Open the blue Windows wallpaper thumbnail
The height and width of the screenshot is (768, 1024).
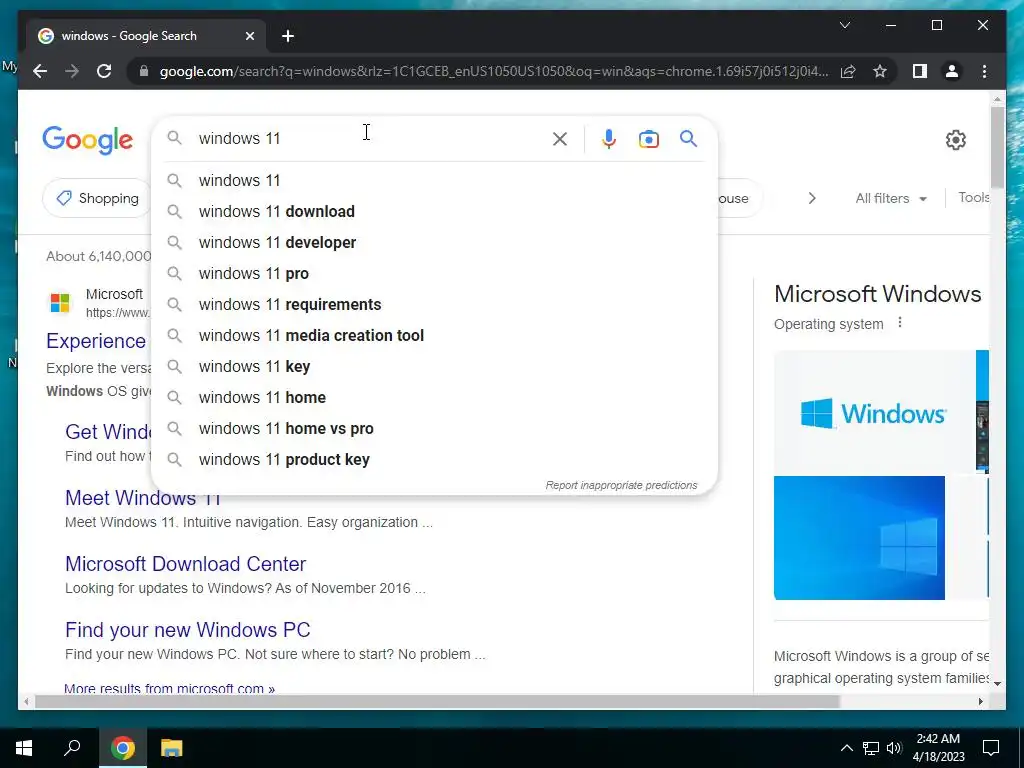[x=859, y=537]
